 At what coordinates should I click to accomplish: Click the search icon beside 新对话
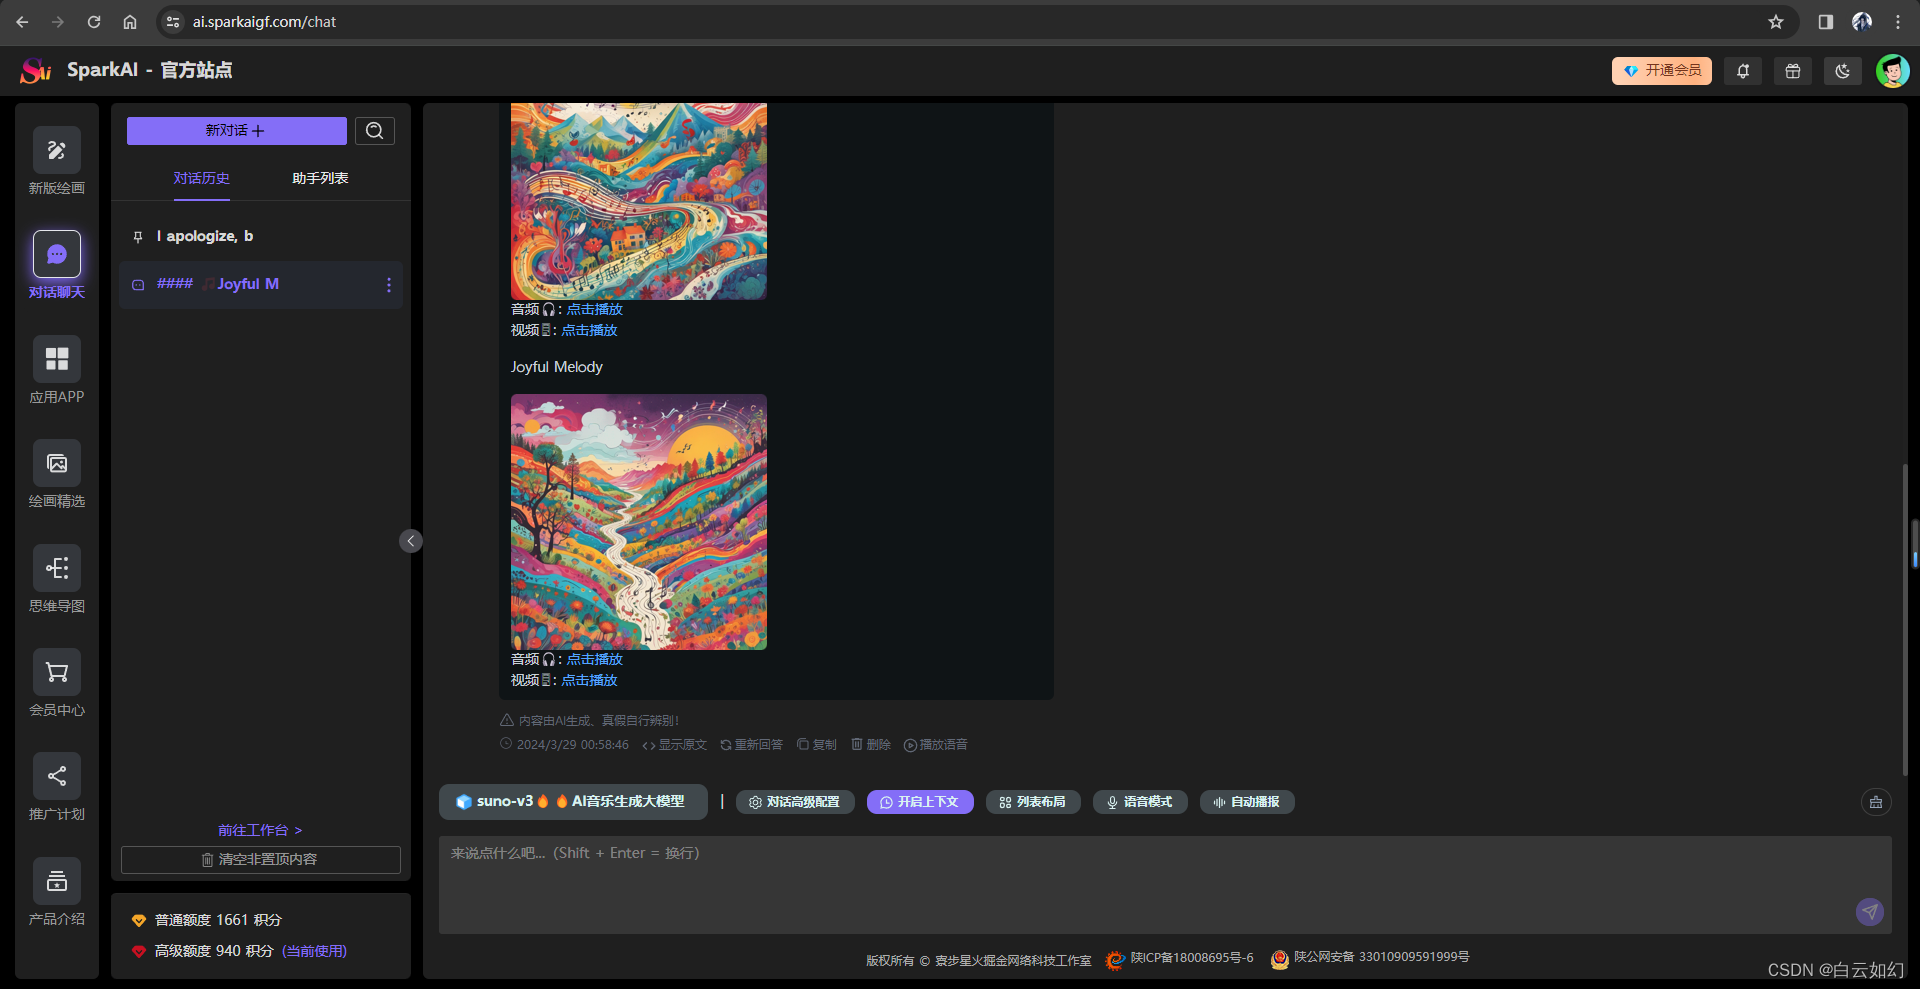(x=375, y=131)
